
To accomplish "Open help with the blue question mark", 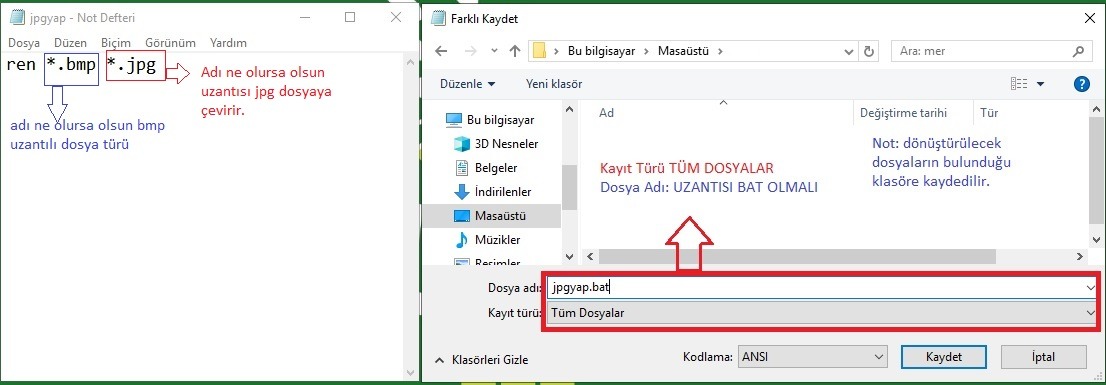I will tap(1081, 84).
